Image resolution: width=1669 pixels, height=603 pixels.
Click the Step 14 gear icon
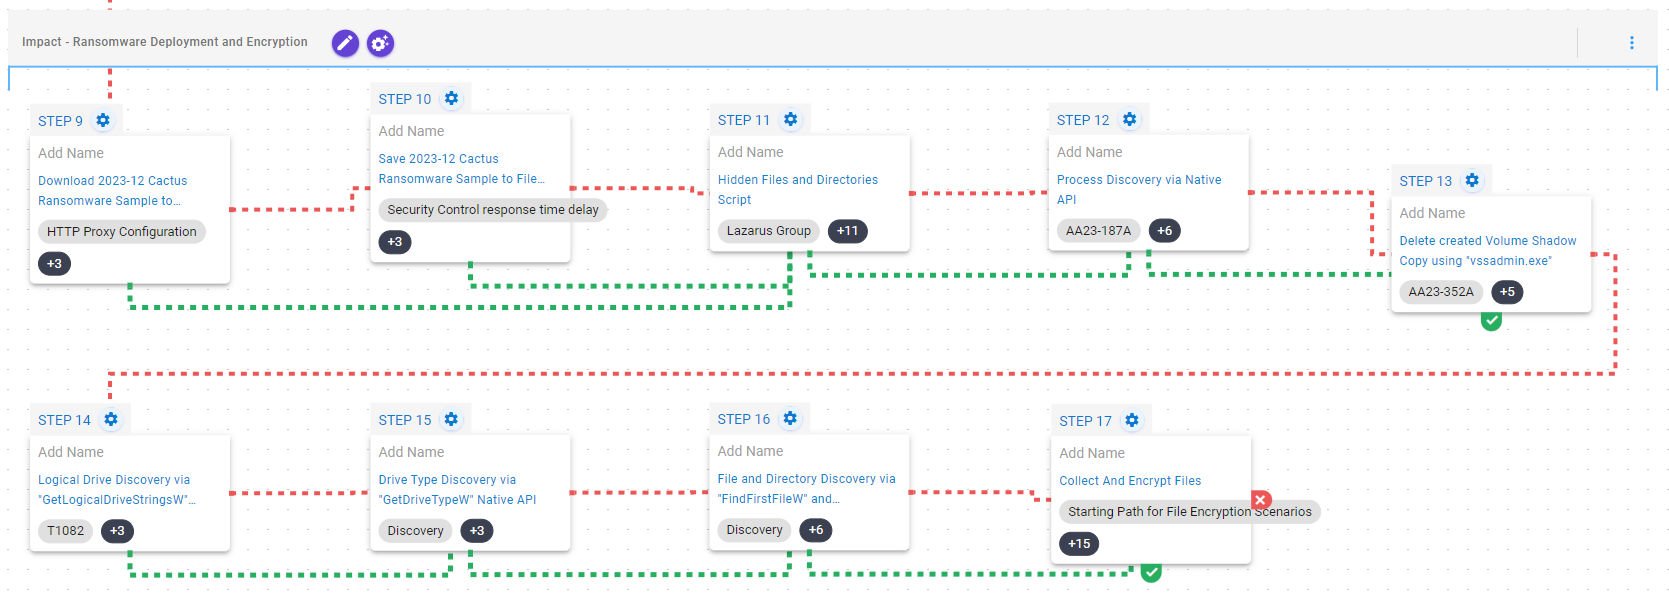coord(111,420)
